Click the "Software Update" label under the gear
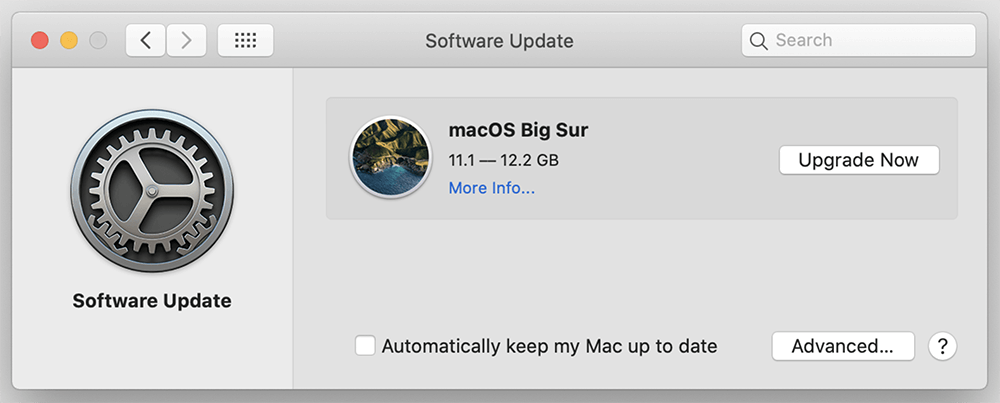The width and height of the screenshot is (1000, 403). point(152,300)
